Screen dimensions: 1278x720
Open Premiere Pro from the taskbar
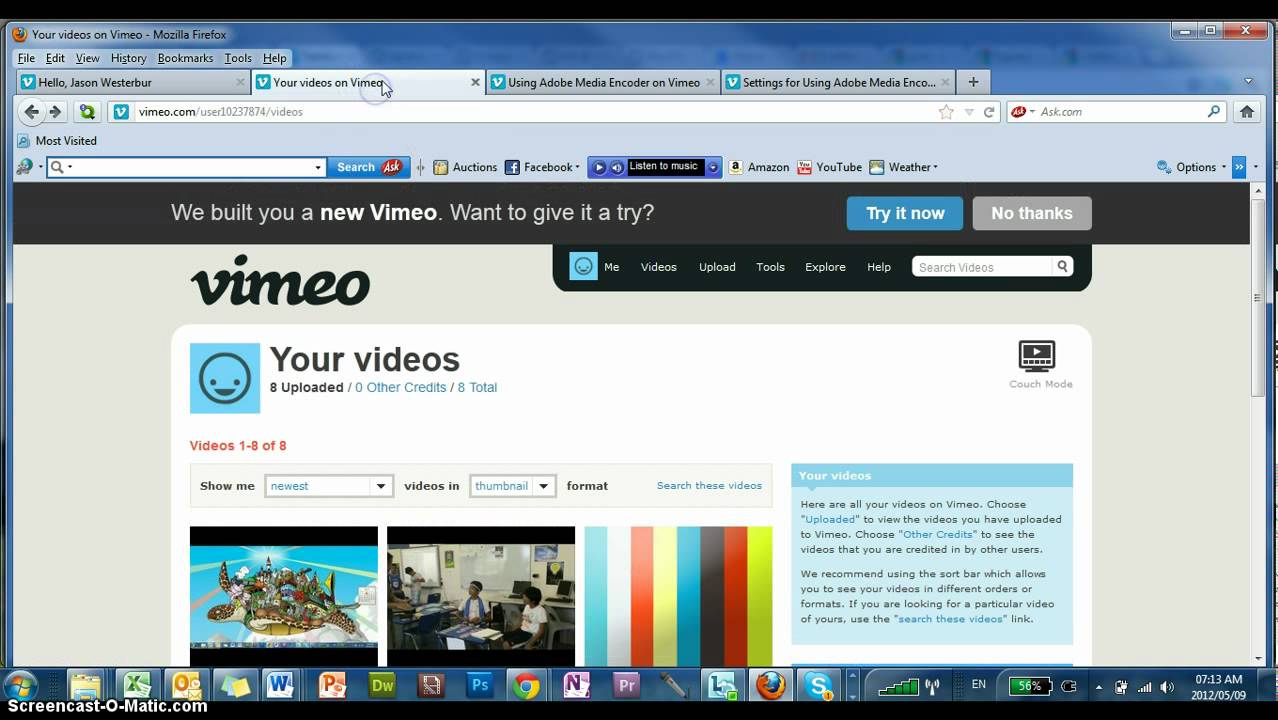pyautogui.click(x=626, y=686)
